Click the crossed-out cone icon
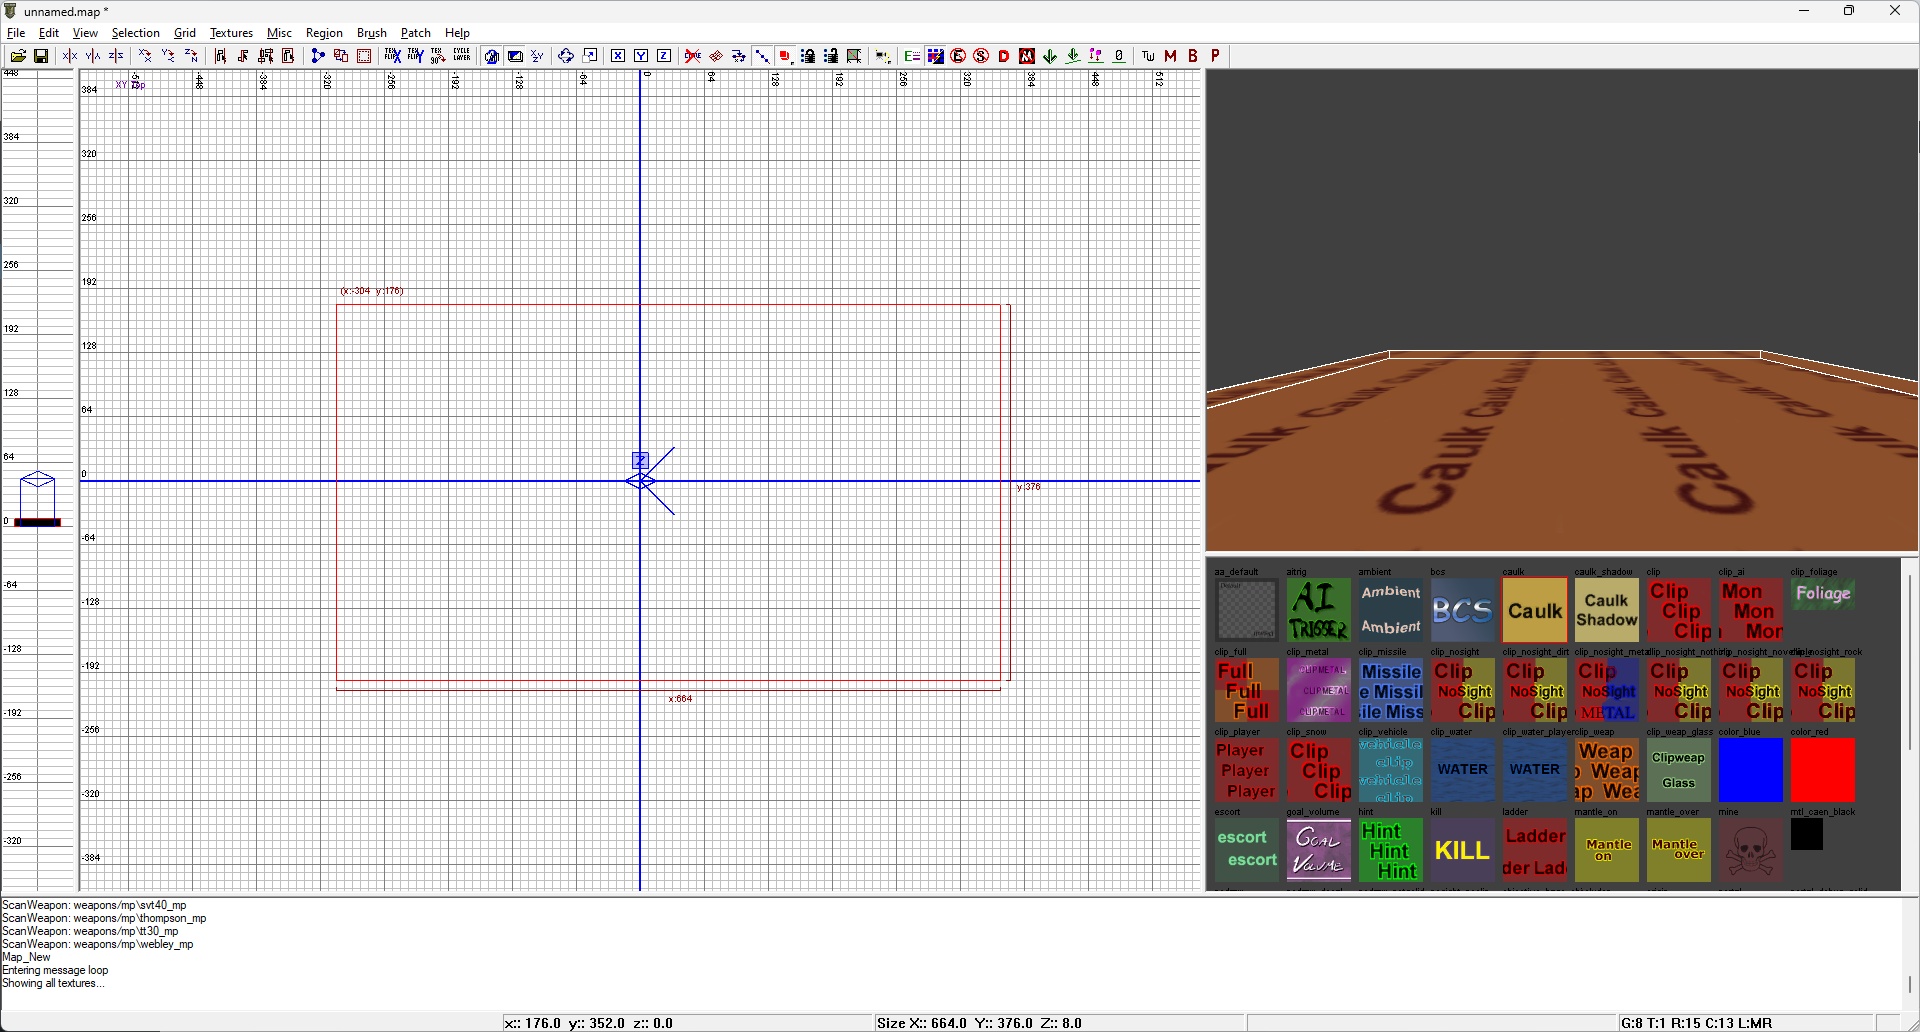 [693, 57]
